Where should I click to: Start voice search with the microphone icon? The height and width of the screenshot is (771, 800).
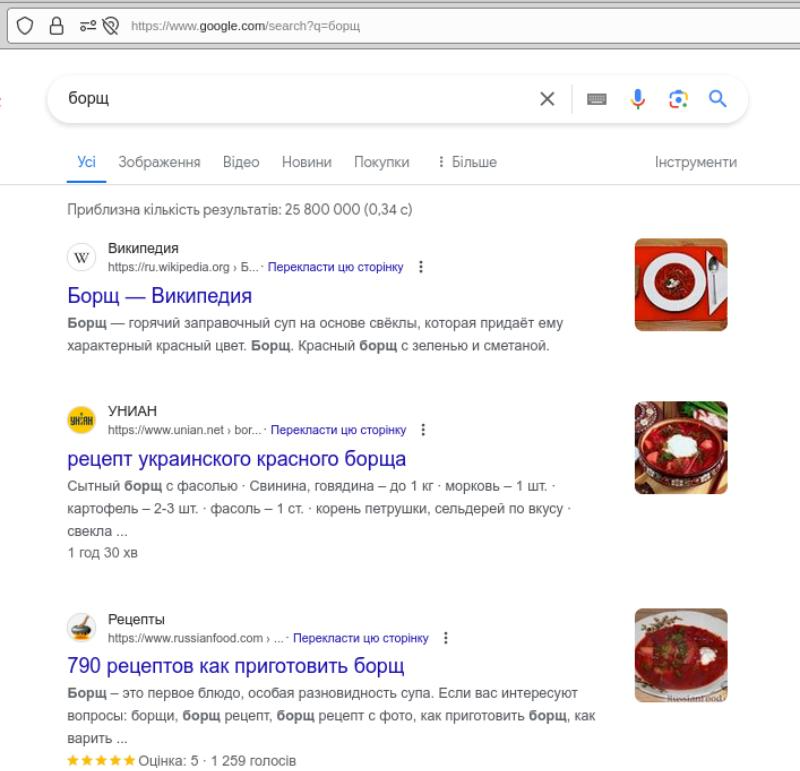[637, 99]
